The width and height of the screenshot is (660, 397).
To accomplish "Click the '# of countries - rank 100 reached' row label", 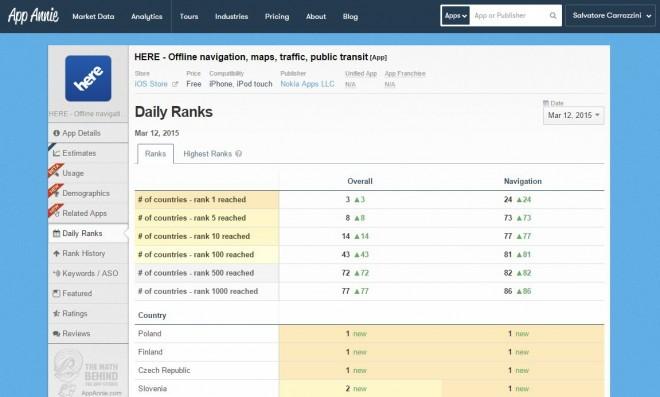I will click(x=196, y=255).
